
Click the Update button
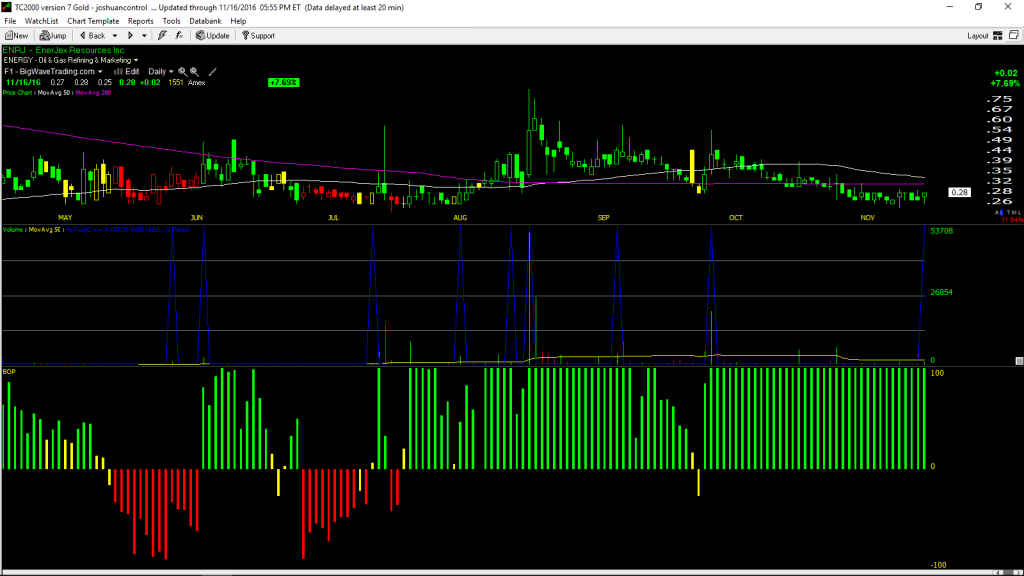pos(212,36)
